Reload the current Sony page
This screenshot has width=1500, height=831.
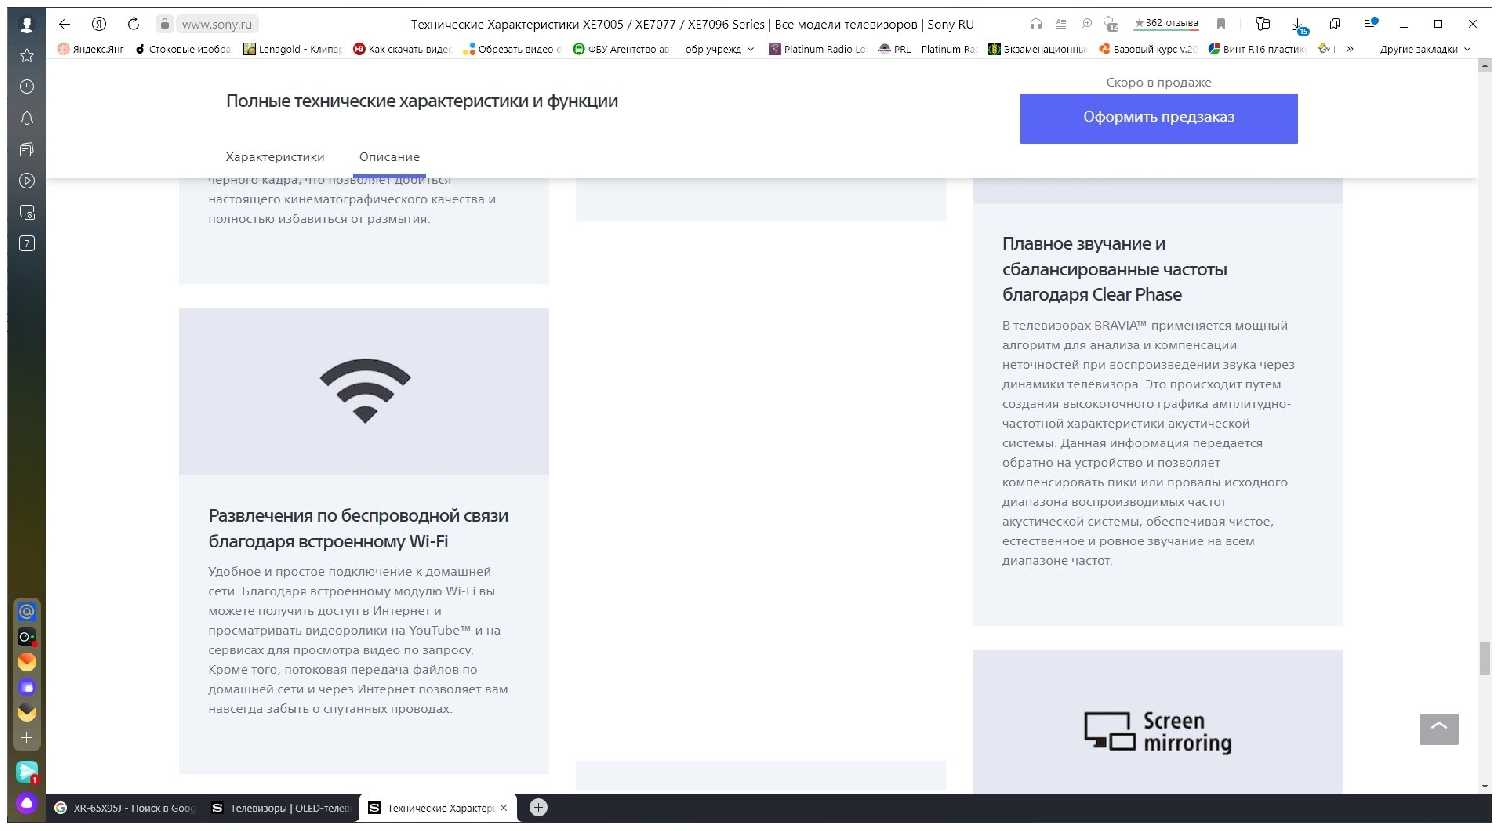pyautogui.click(x=133, y=24)
